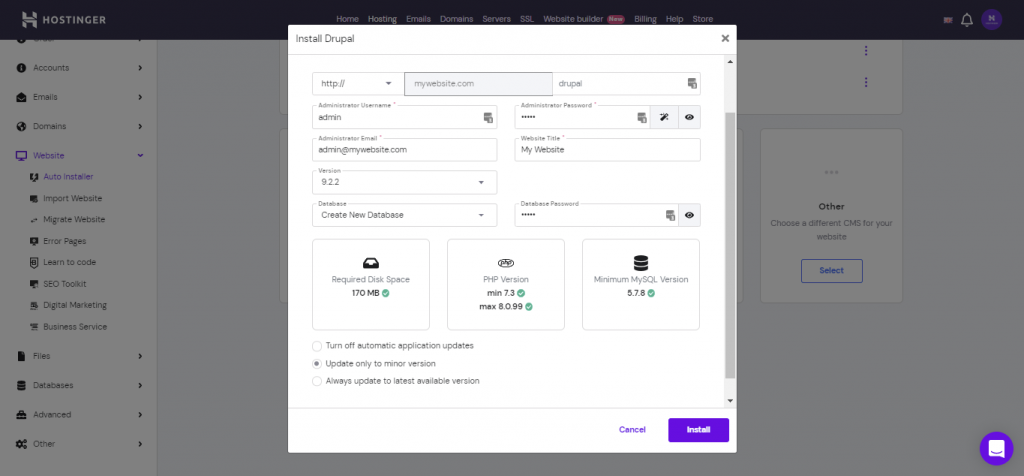The width and height of the screenshot is (1024, 476).
Task: Click the Website Title input field
Action: [x=607, y=150]
